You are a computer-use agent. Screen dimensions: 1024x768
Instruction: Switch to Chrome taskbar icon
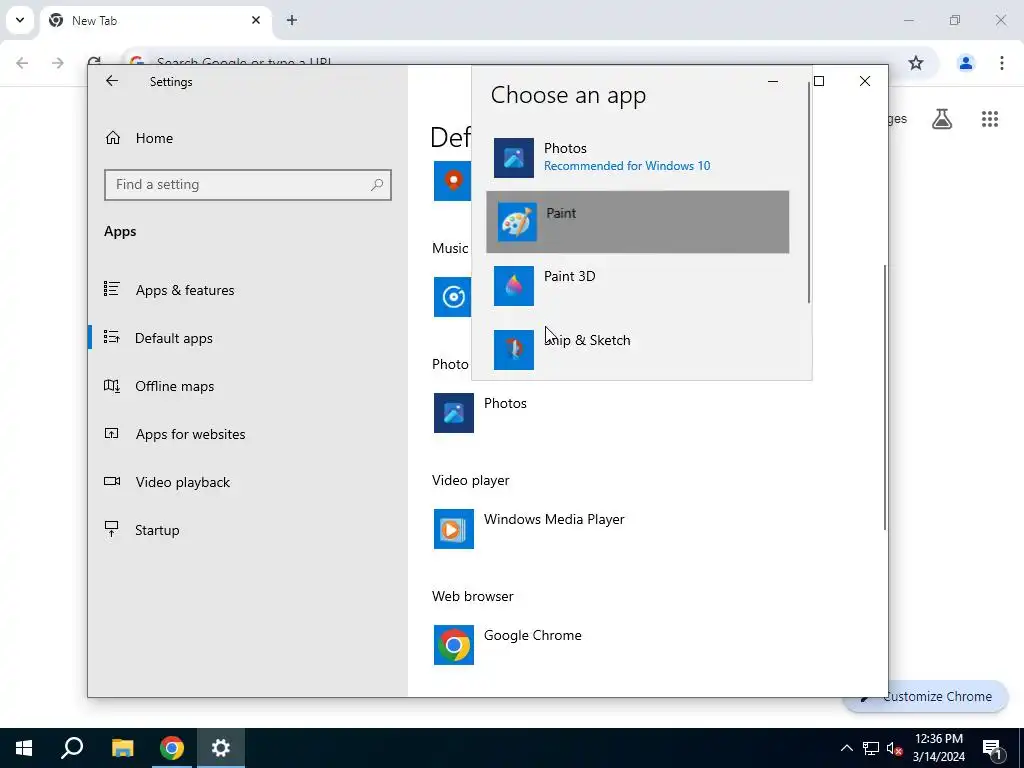pyautogui.click(x=171, y=748)
